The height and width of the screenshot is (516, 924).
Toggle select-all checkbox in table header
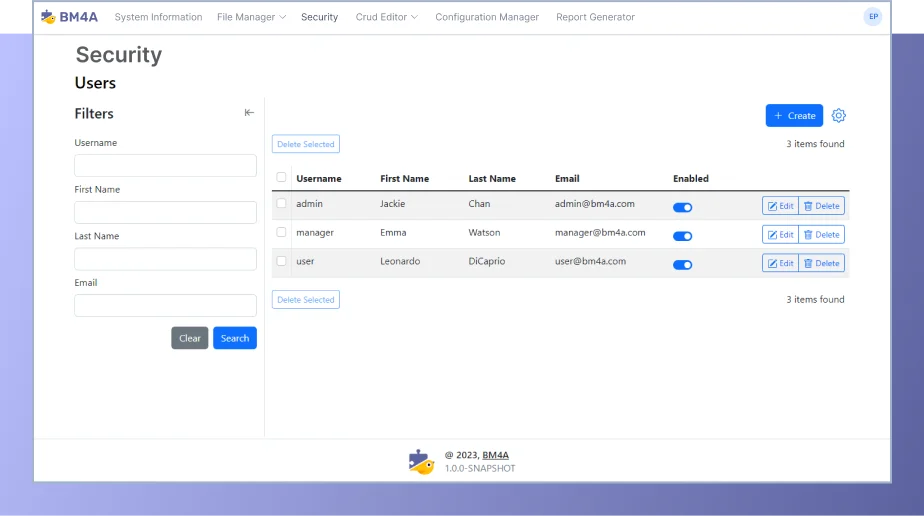pos(281,177)
